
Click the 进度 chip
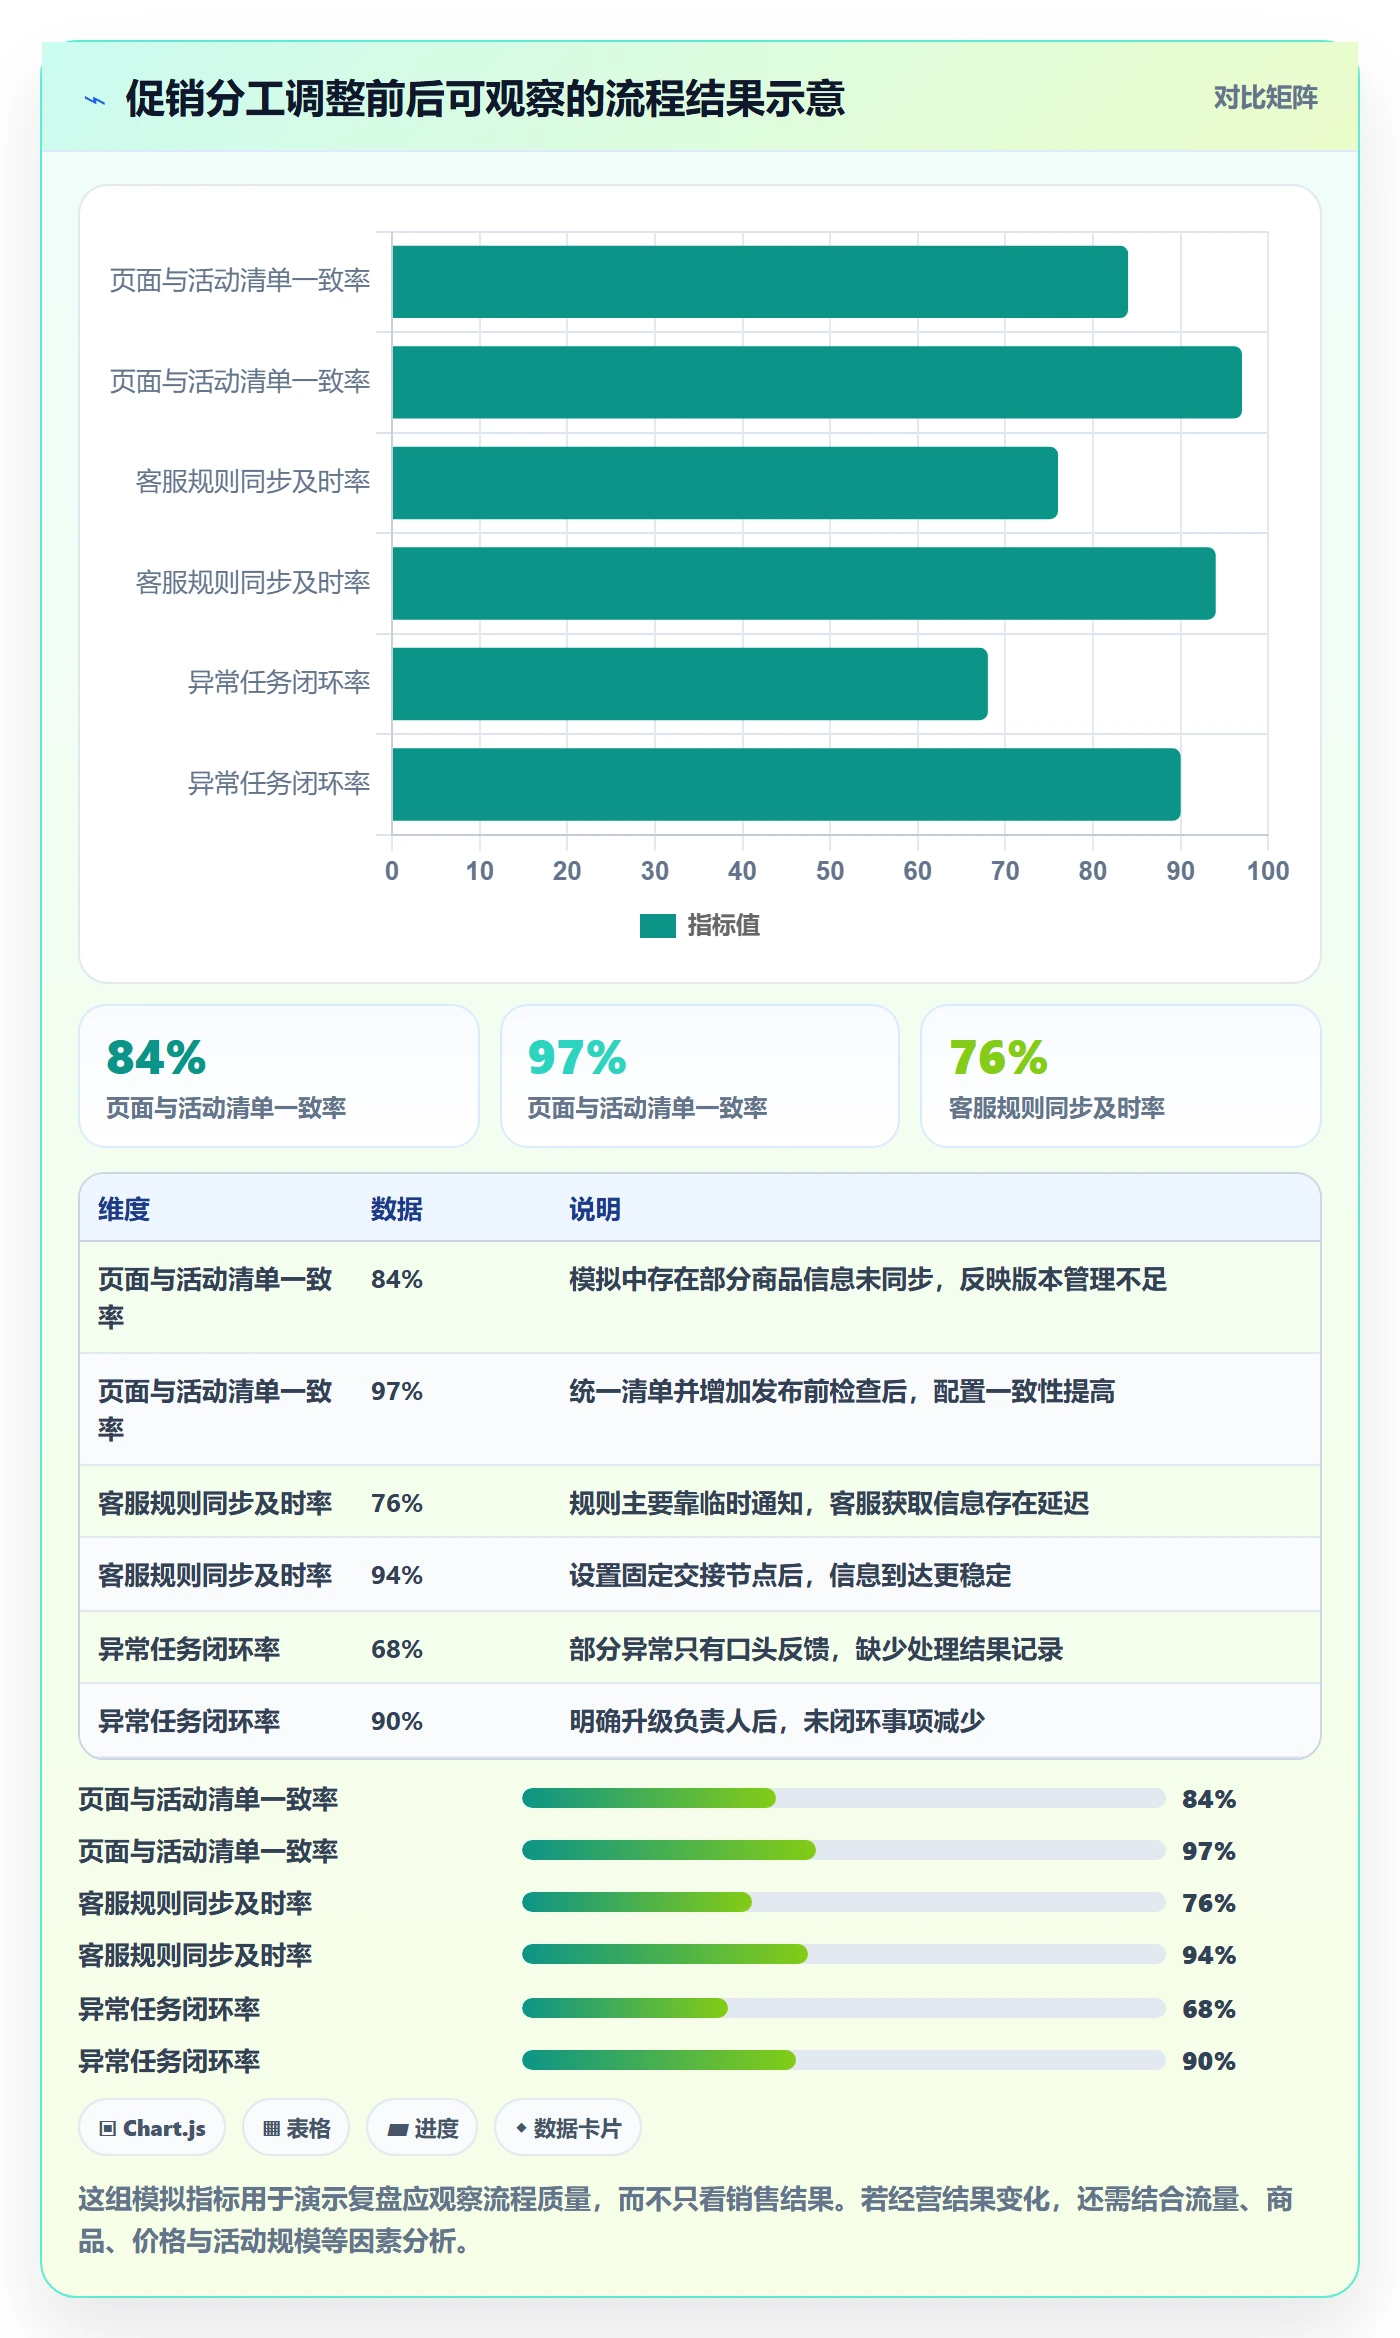click(x=422, y=2128)
